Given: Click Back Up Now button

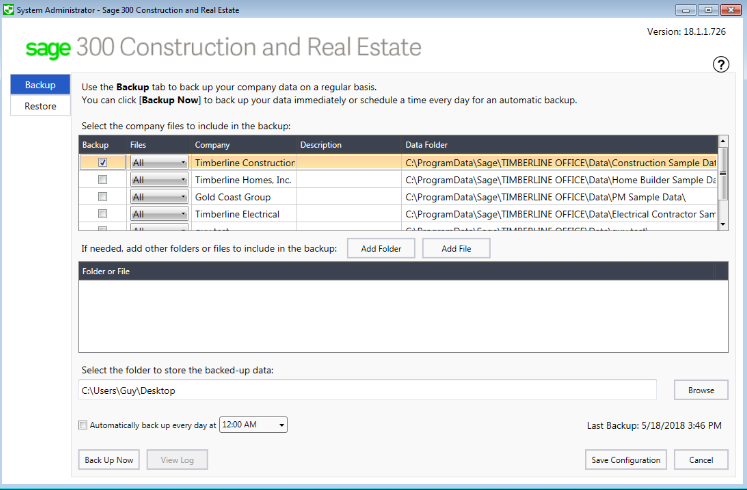Looking at the screenshot, I should [109, 460].
